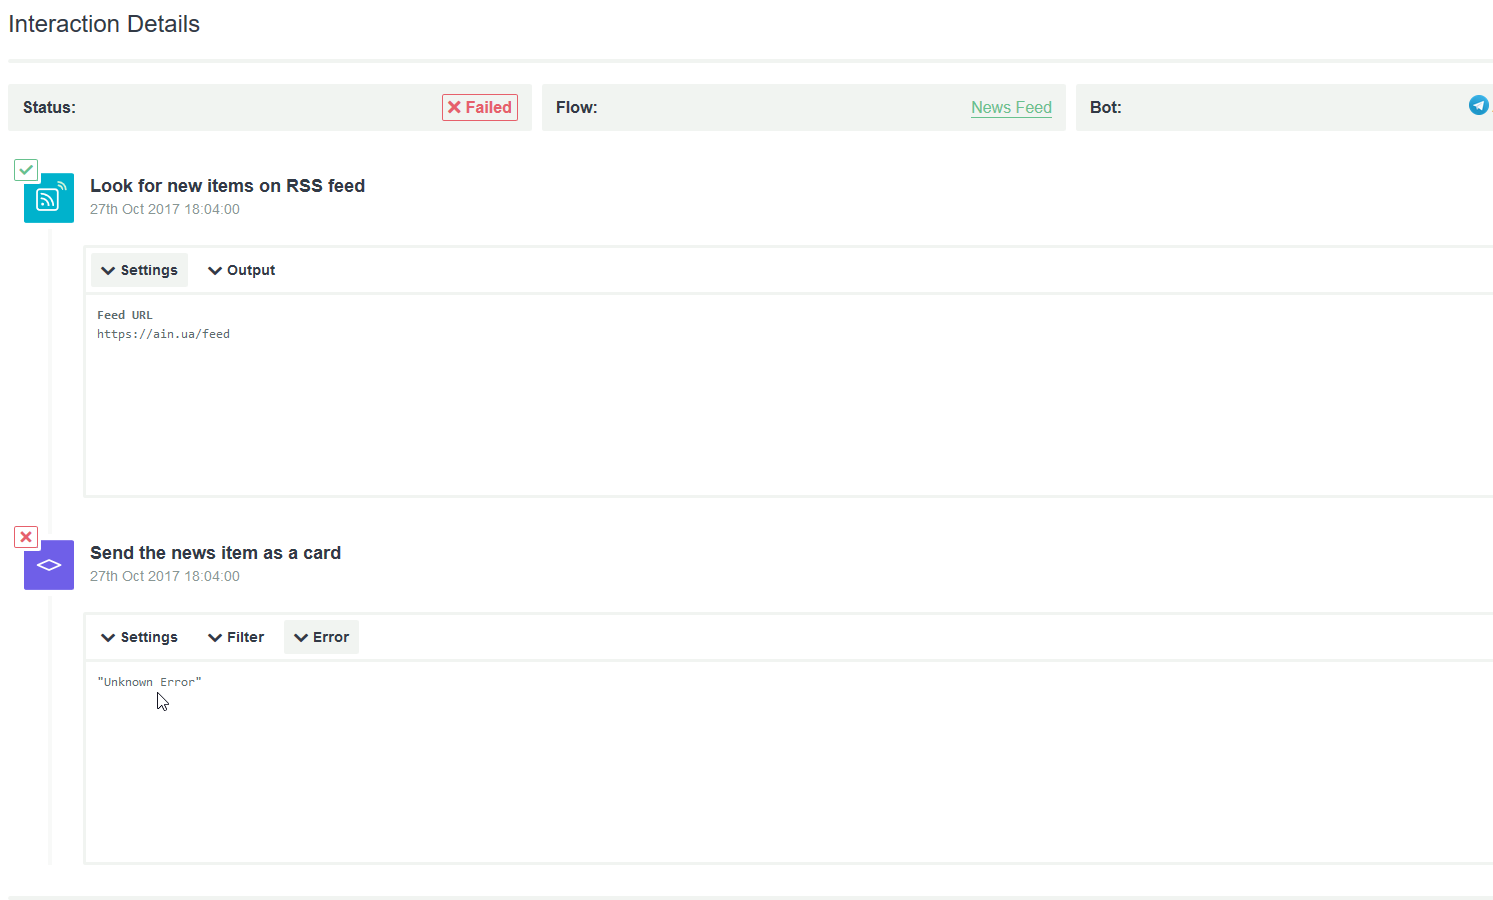Expand Filter under Send news card step

point(236,637)
